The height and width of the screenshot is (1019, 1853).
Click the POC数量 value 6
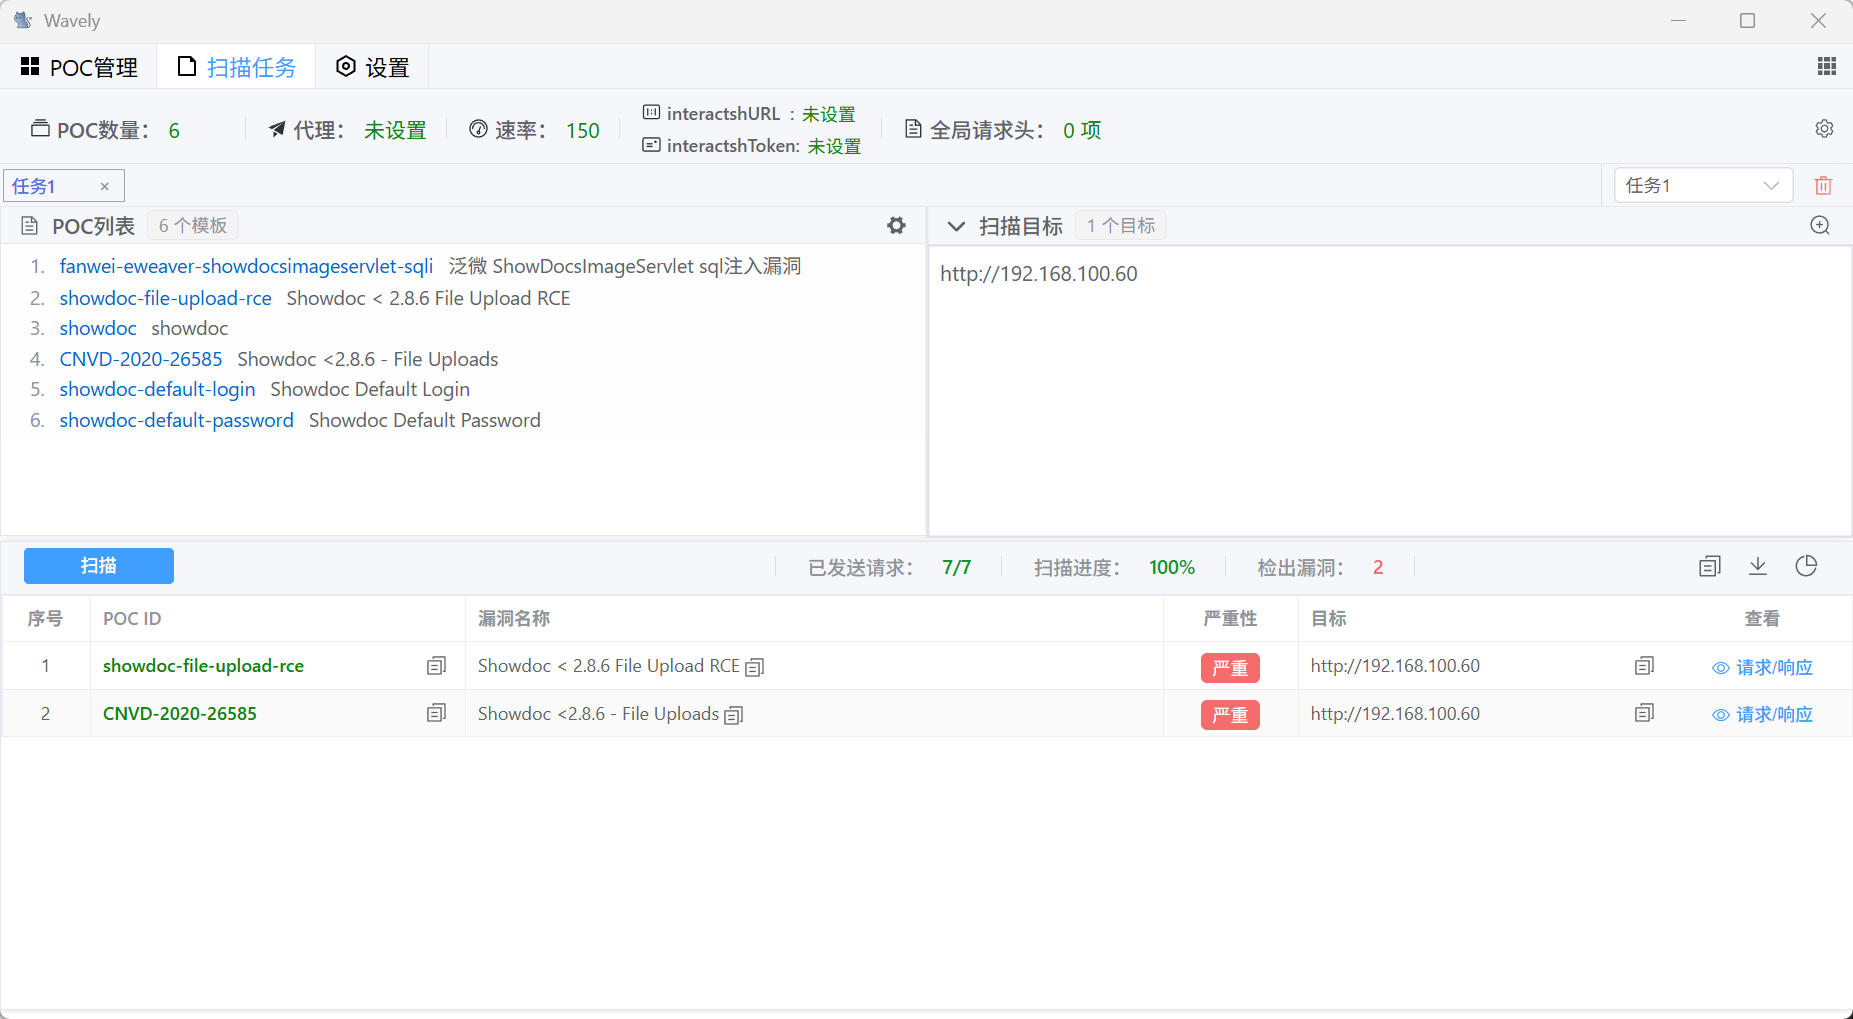point(174,131)
